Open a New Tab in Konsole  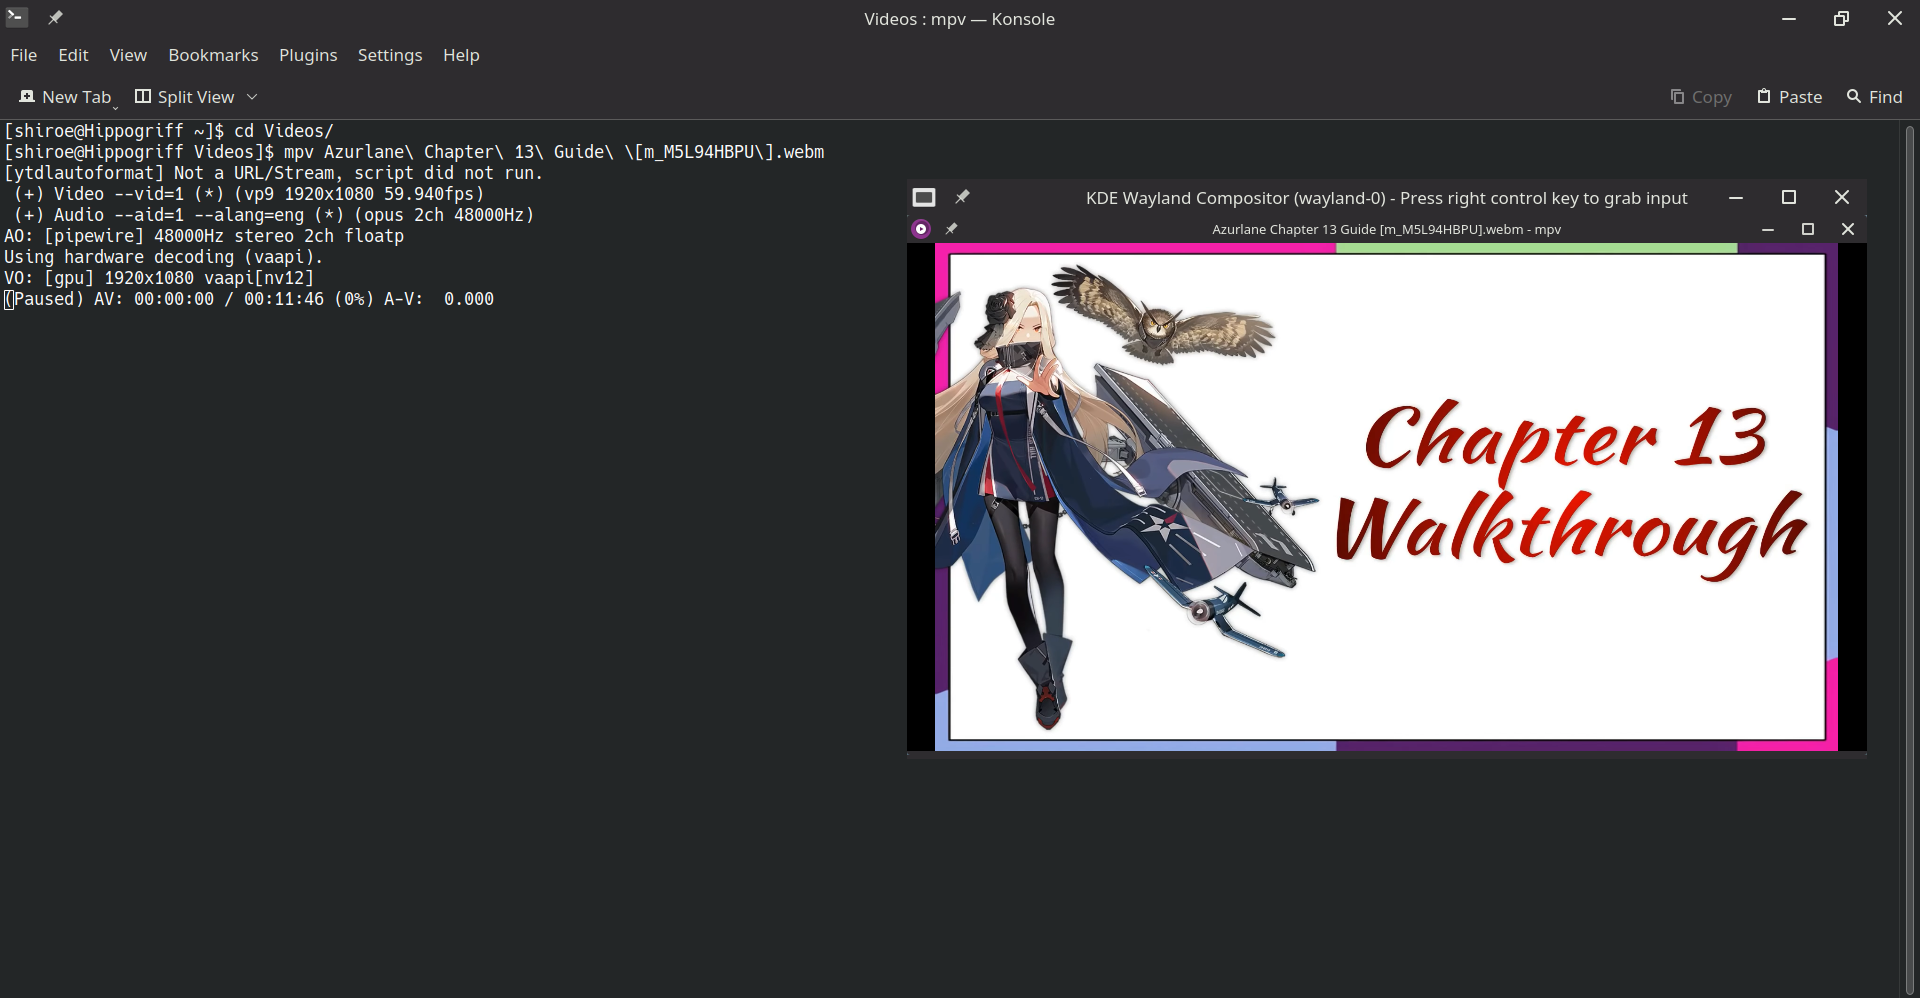[66, 97]
